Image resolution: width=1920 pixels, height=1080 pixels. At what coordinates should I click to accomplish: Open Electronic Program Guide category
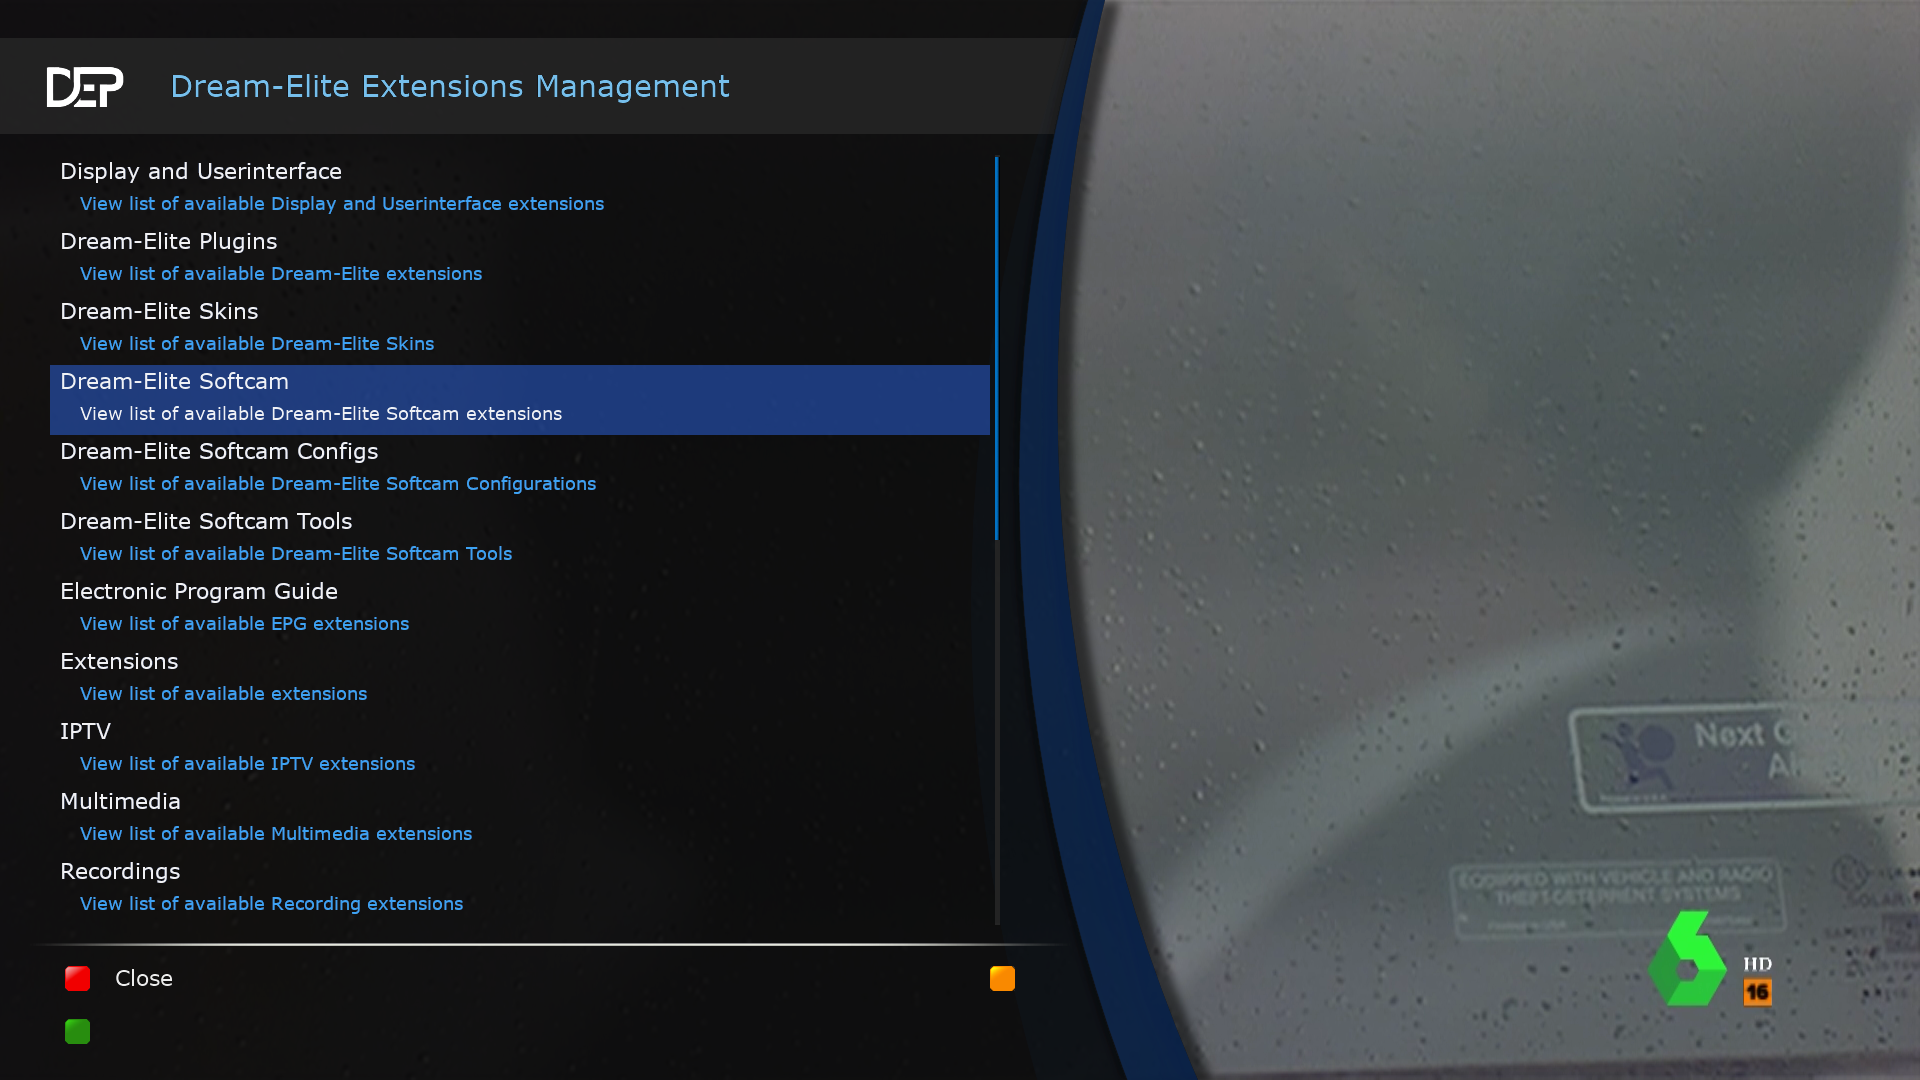pyautogui.click(x=199, y=591)
